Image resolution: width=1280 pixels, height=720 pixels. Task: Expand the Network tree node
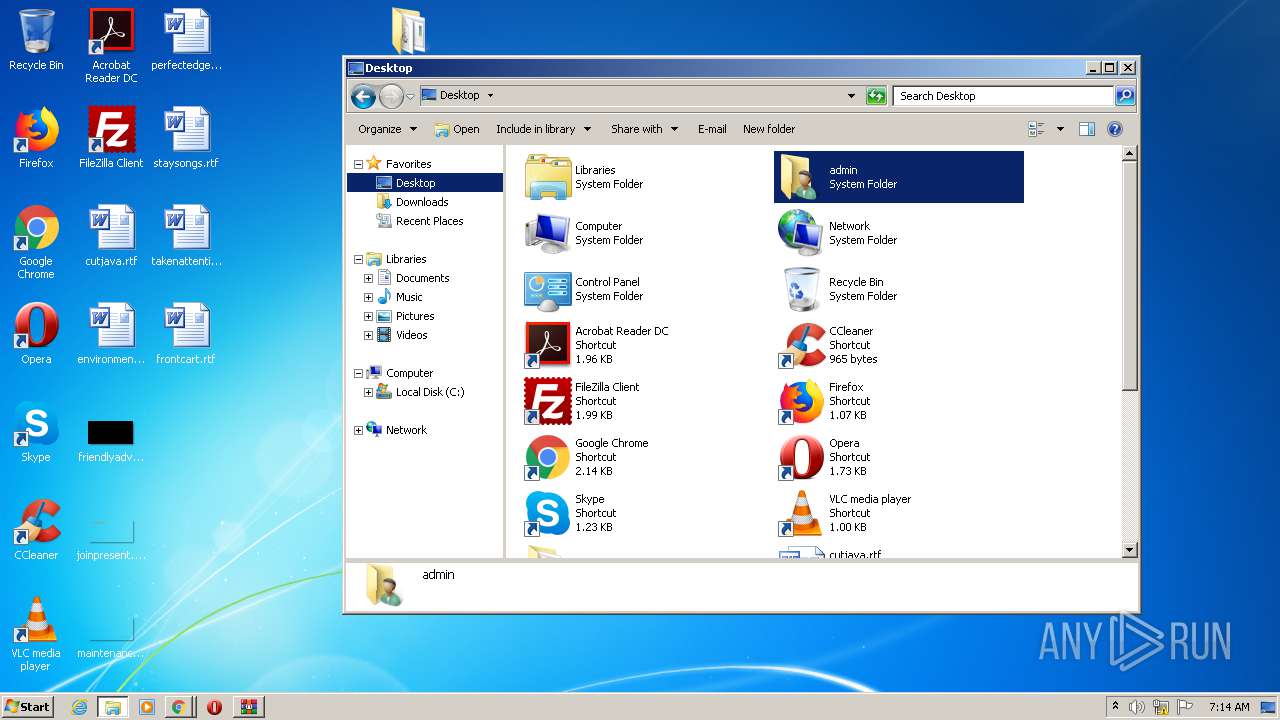(x=358, y=430)
